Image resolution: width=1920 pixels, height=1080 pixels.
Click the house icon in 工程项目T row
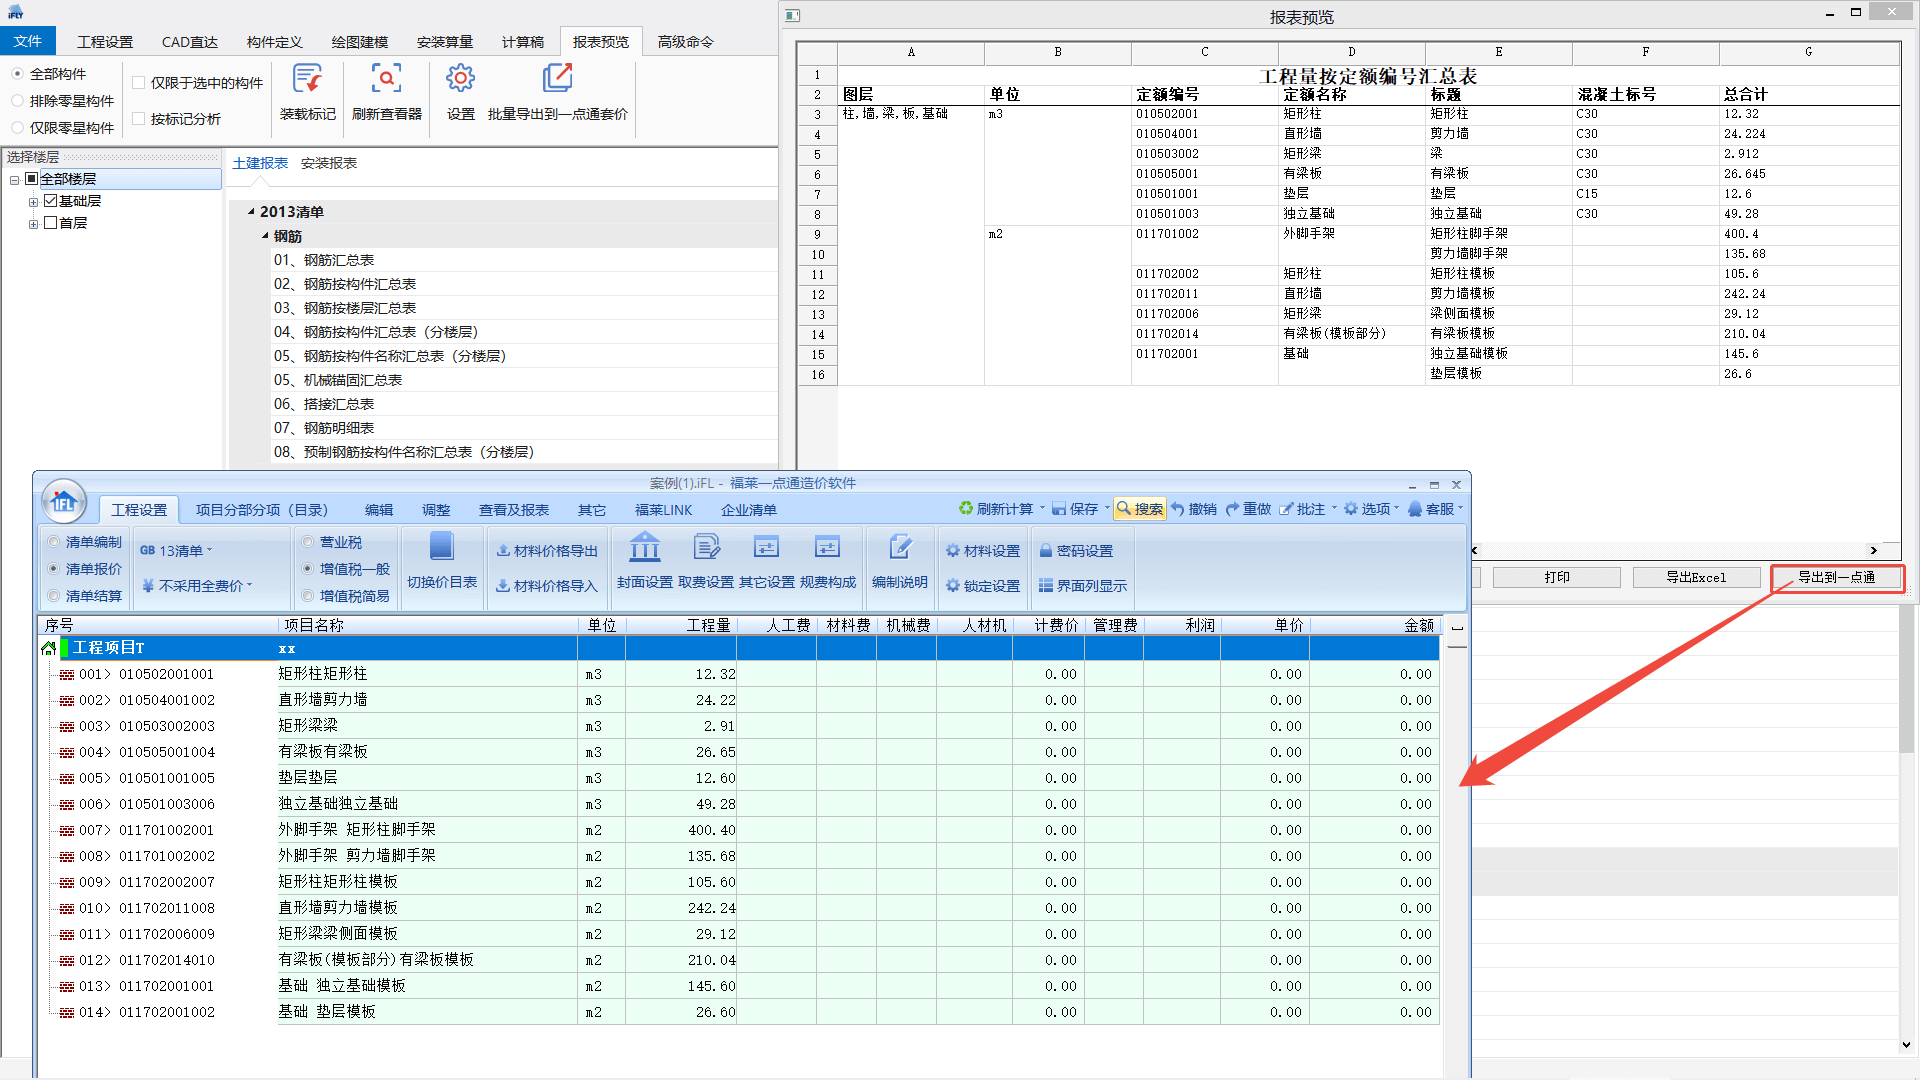pyautogui.click(x=48, y=648)
